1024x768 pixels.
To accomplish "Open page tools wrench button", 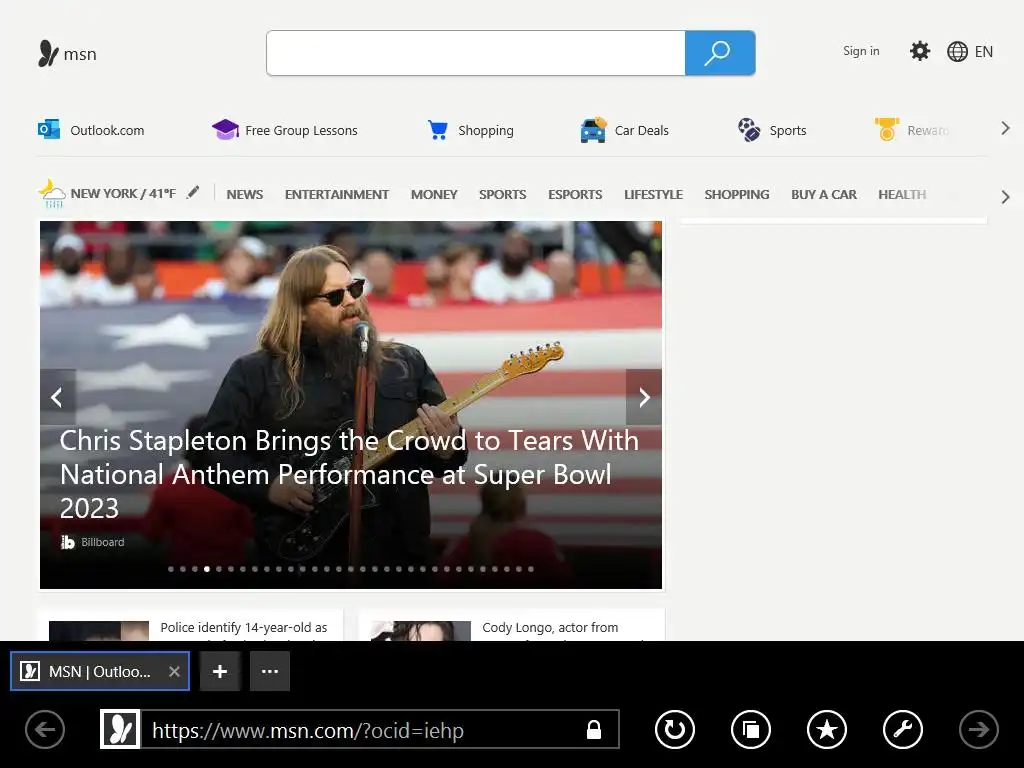I will pyautogui.click(x=903, y=729).
